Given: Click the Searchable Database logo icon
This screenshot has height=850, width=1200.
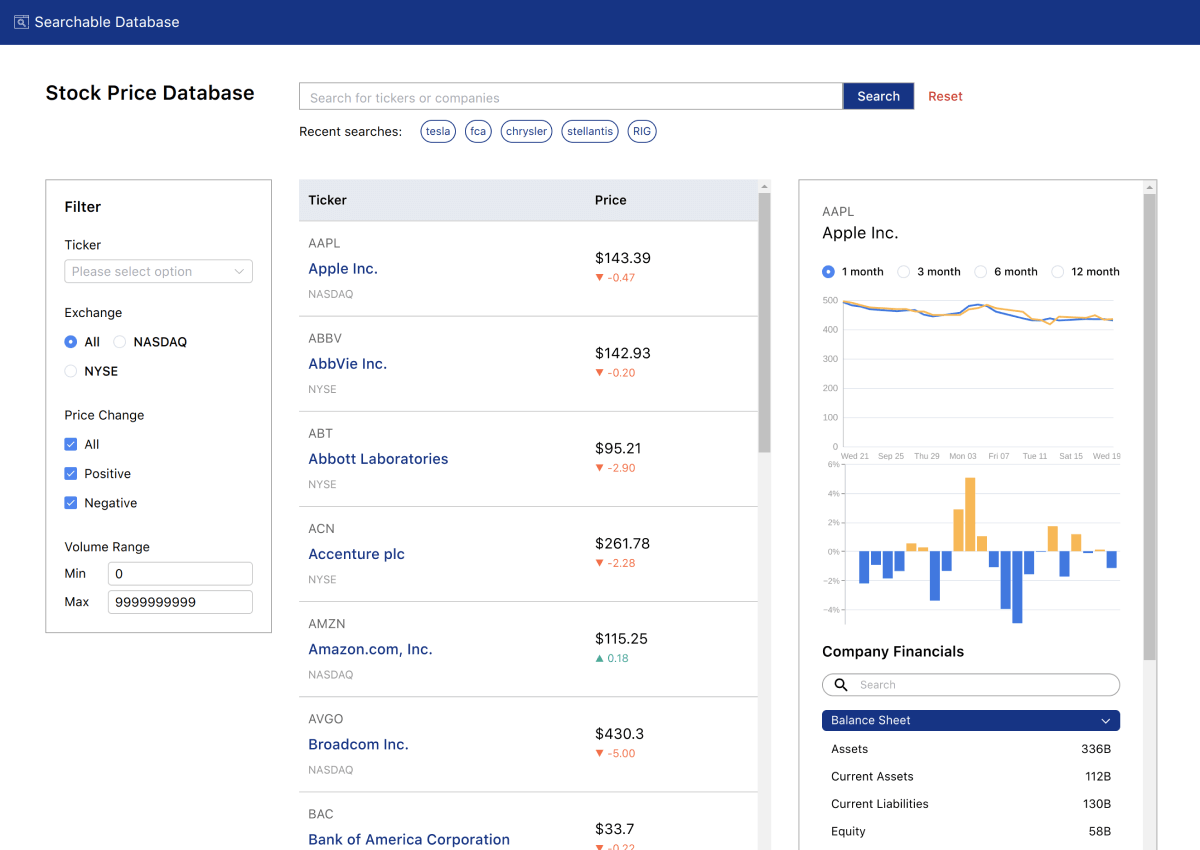Looking at the screenshot, I should [x=21, y=22].
